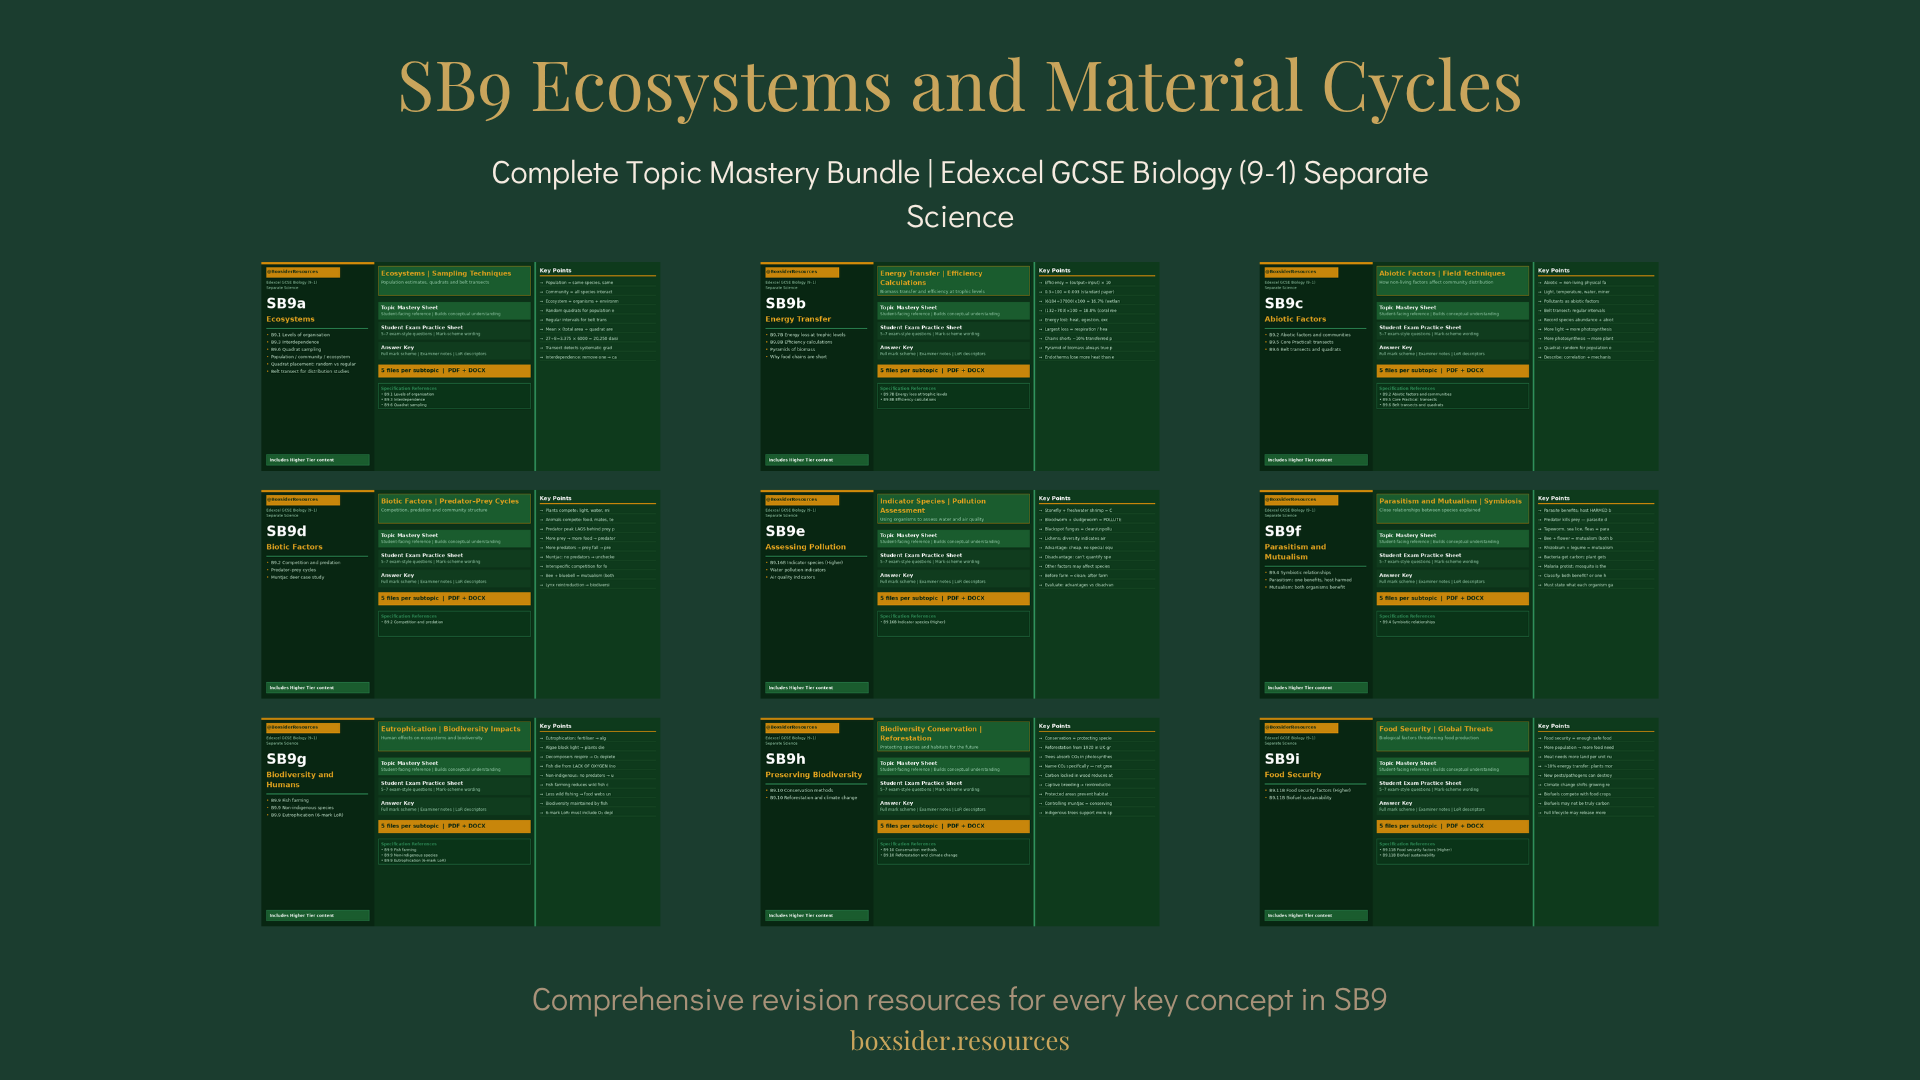Open the SB9g Biodiversity and Humans card thumbnail

460,822
